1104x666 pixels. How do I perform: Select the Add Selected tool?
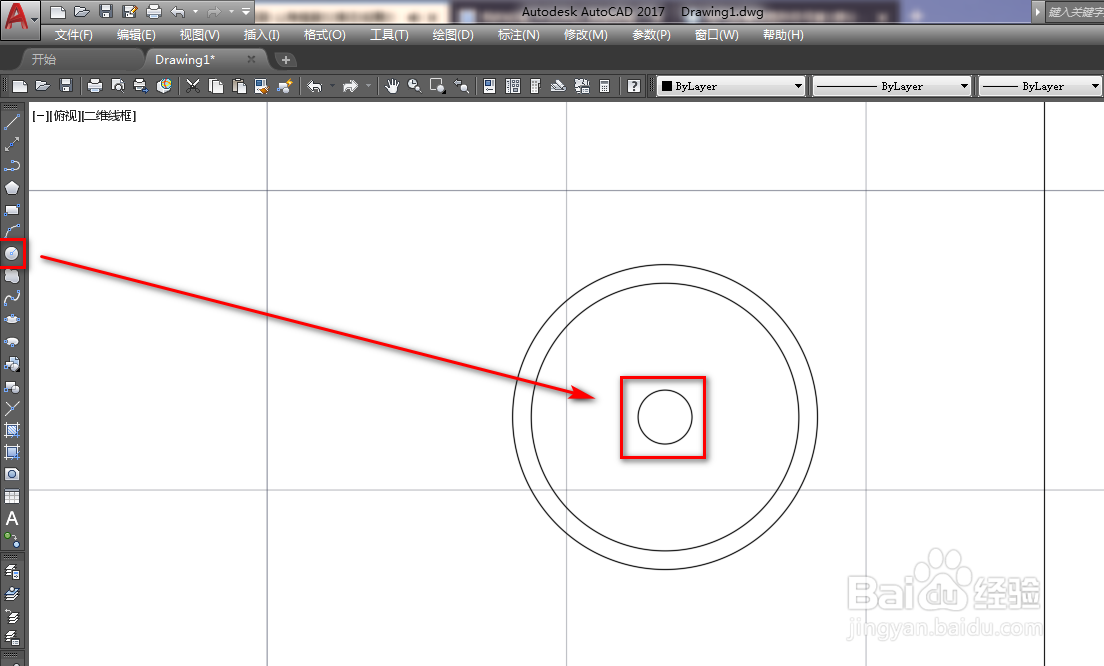12,541
